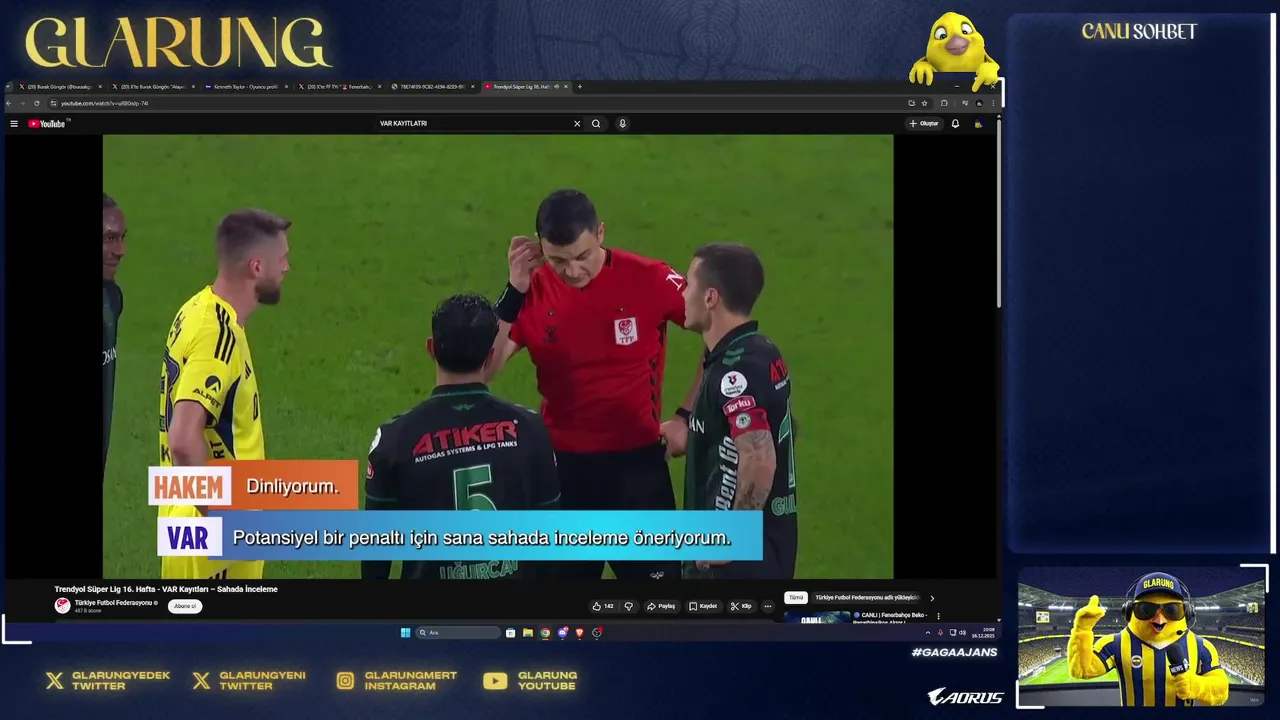The width and height of the screenshot is (1280, 720).
Task: Open the taskbar clock showing 16.12.2025
Action: [982, 633]
